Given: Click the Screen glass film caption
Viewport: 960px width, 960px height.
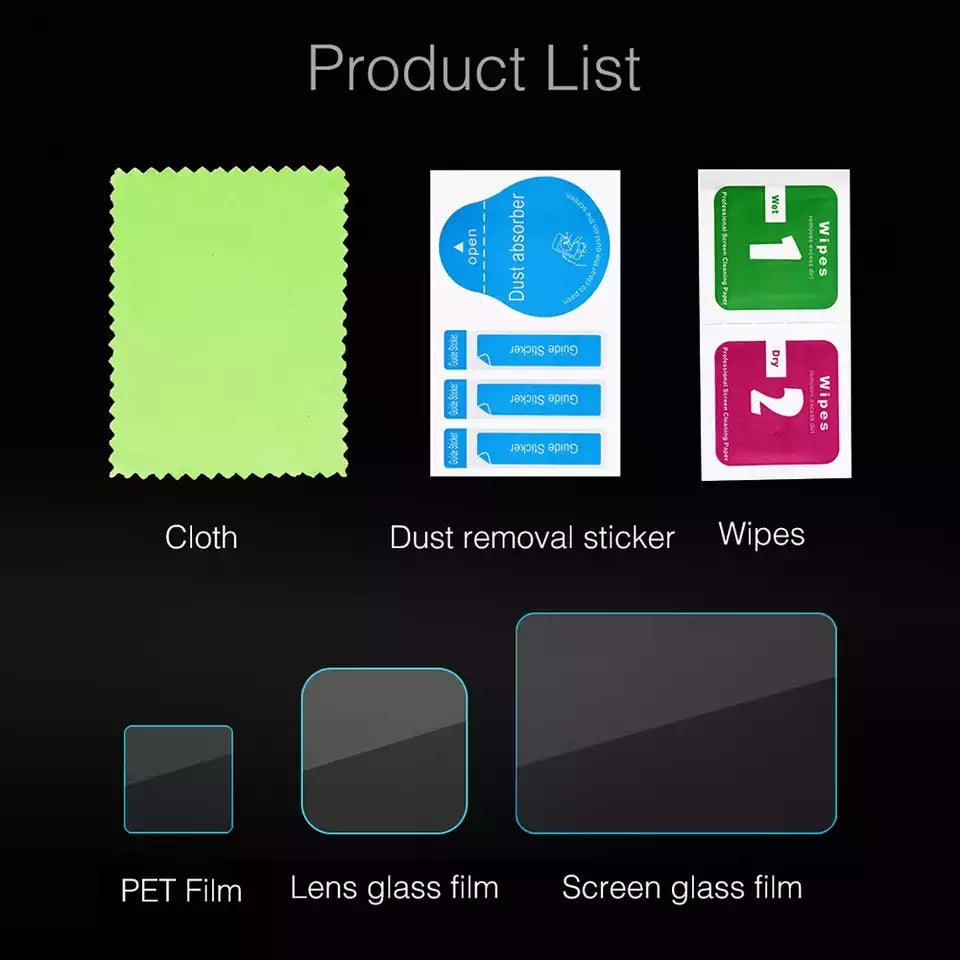Looking at the screenshot, I should click(x=682, y=888).
